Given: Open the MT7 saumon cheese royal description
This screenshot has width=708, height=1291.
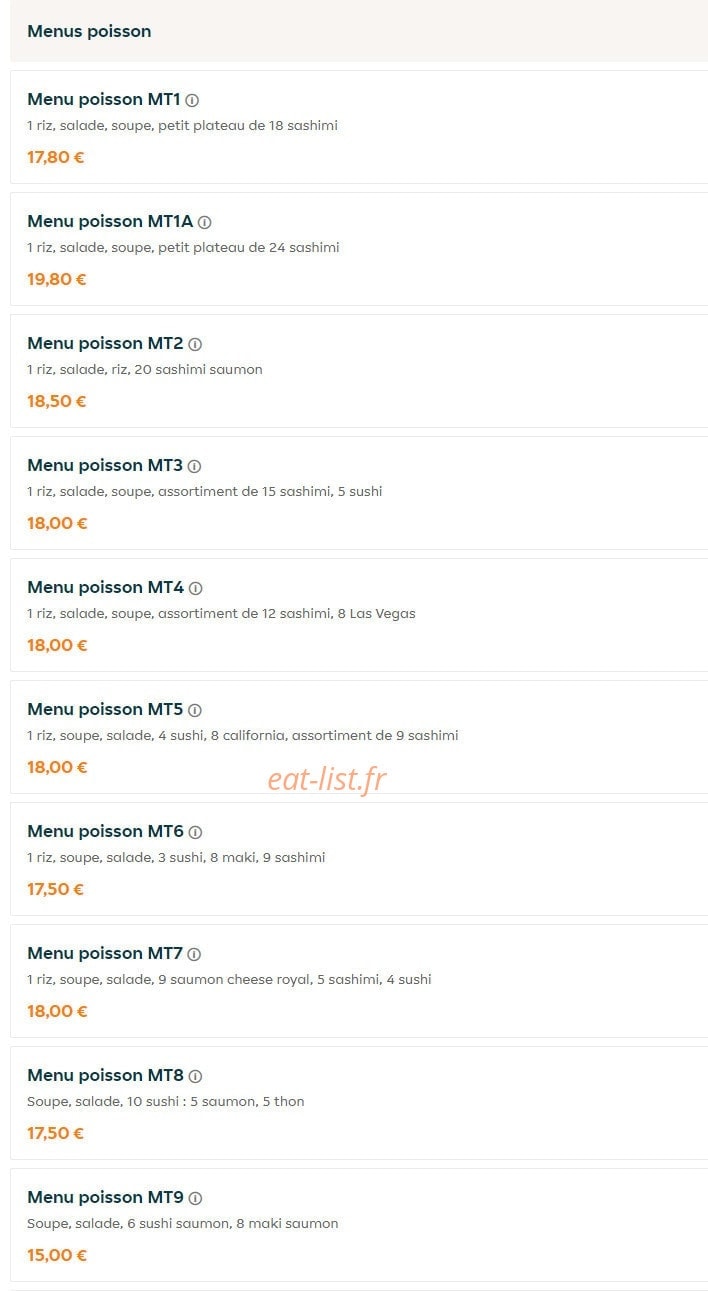Looking at the screenshot, I should point(229,980).
